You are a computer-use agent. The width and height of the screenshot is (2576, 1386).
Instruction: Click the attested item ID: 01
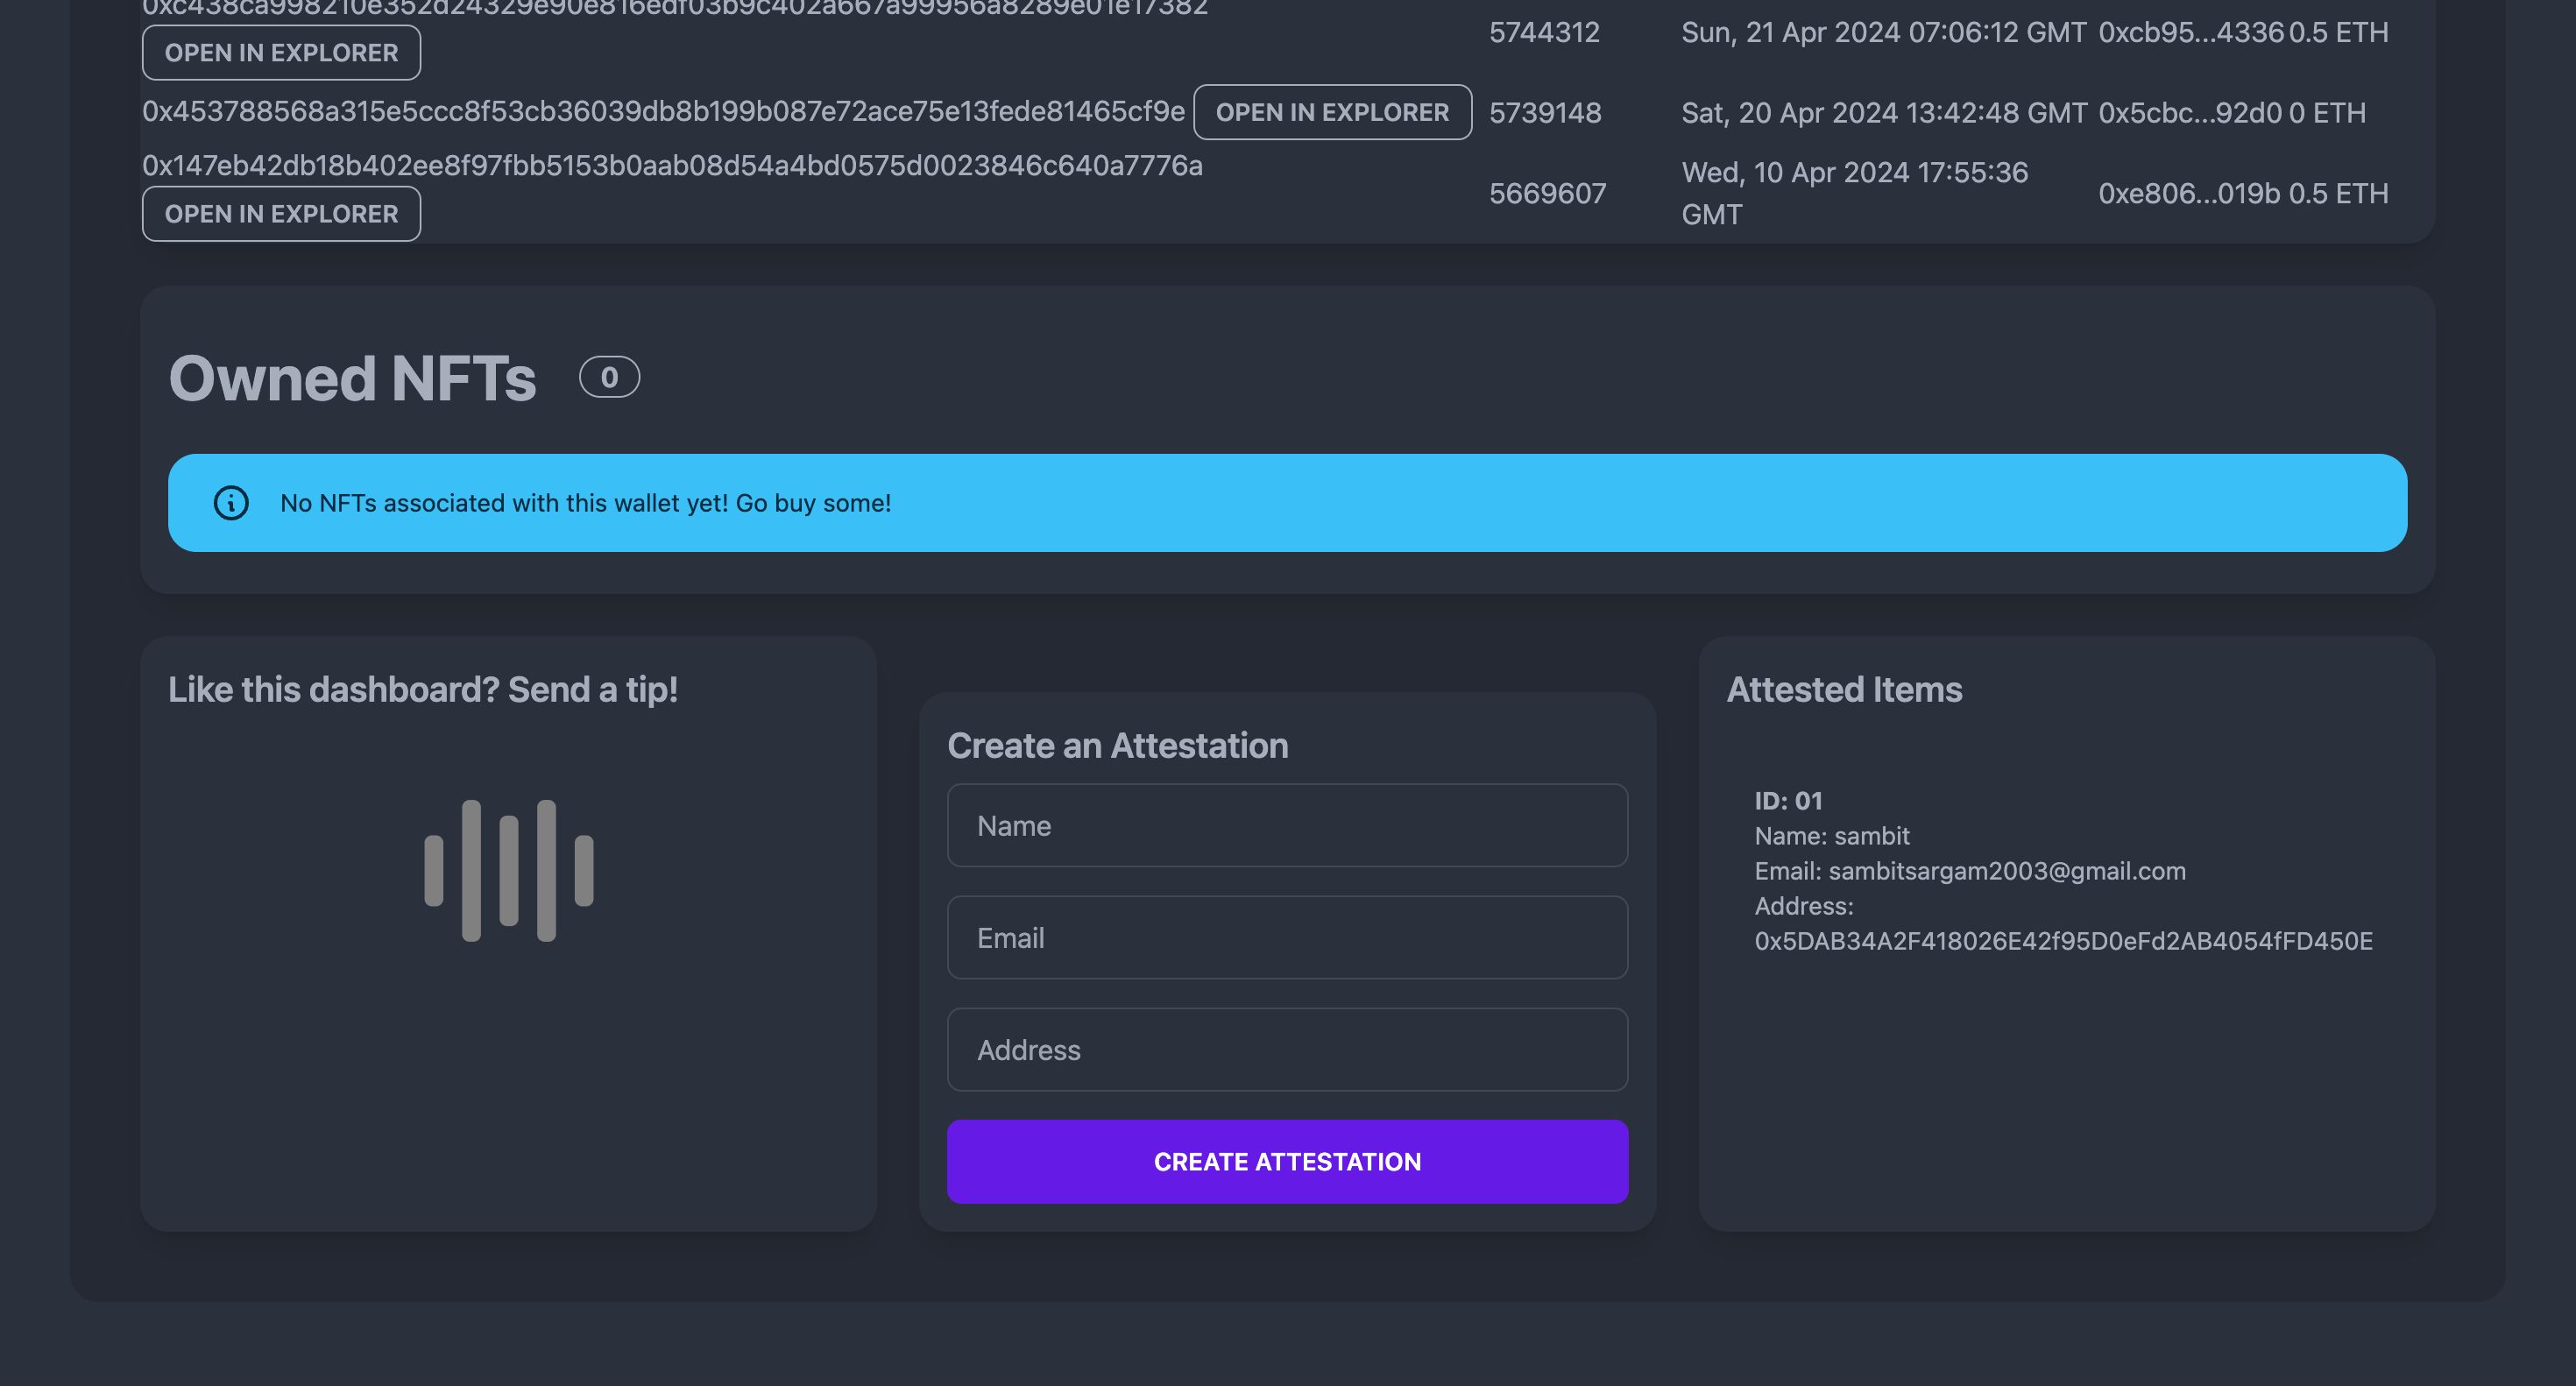click(x=1788, y=800)
